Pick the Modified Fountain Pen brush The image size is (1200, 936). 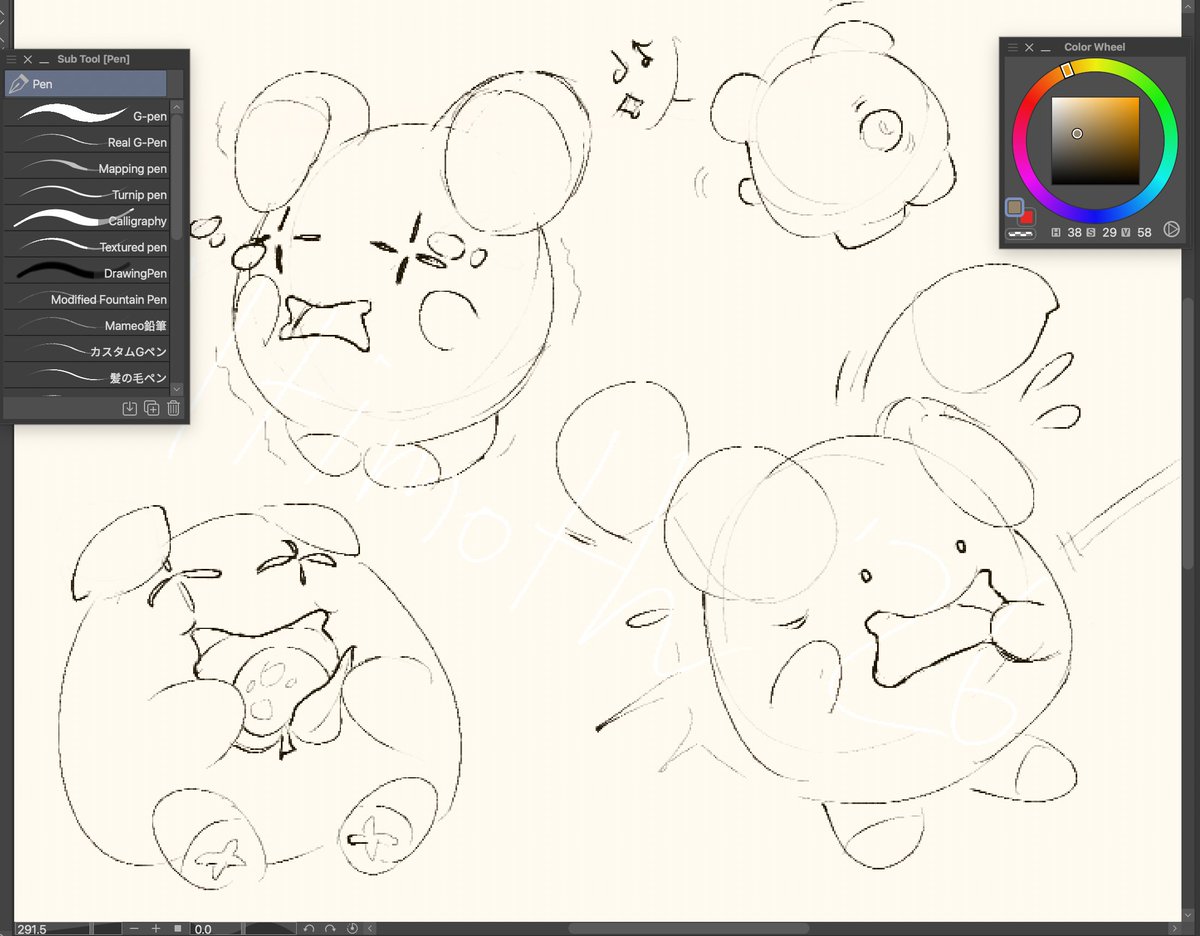click(87, 296)
